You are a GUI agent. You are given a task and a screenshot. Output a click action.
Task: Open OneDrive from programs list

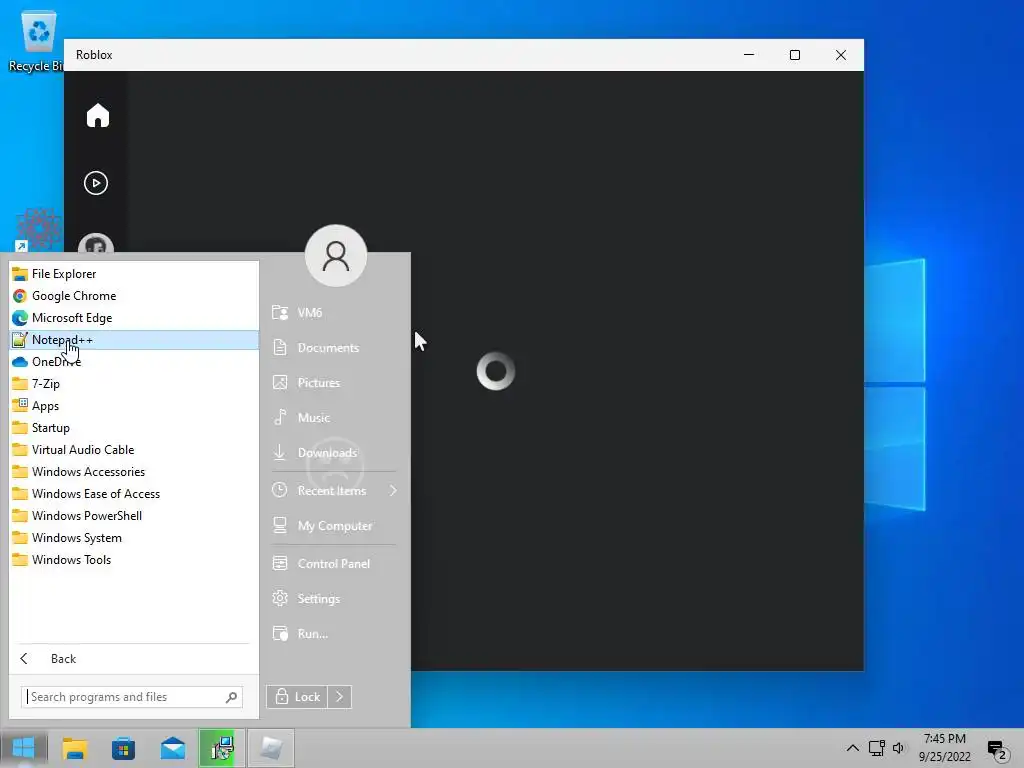134,362
